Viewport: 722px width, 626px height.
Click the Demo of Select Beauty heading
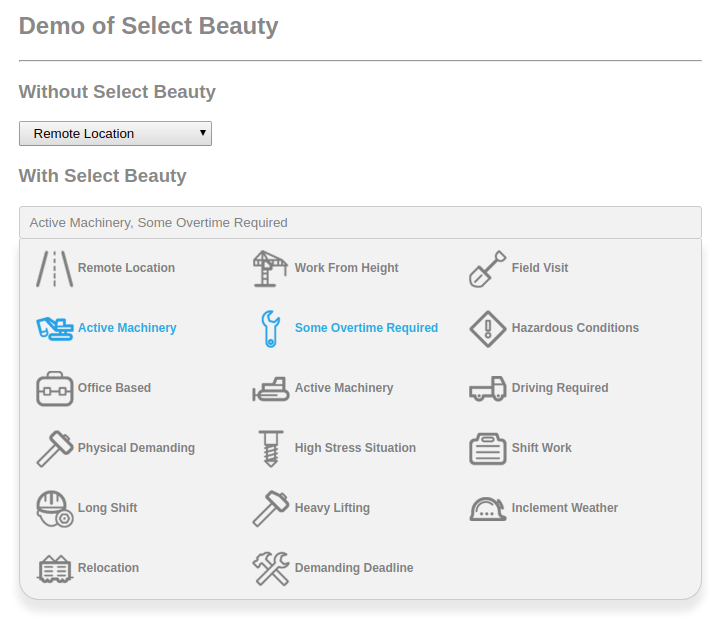pos(148,26)
